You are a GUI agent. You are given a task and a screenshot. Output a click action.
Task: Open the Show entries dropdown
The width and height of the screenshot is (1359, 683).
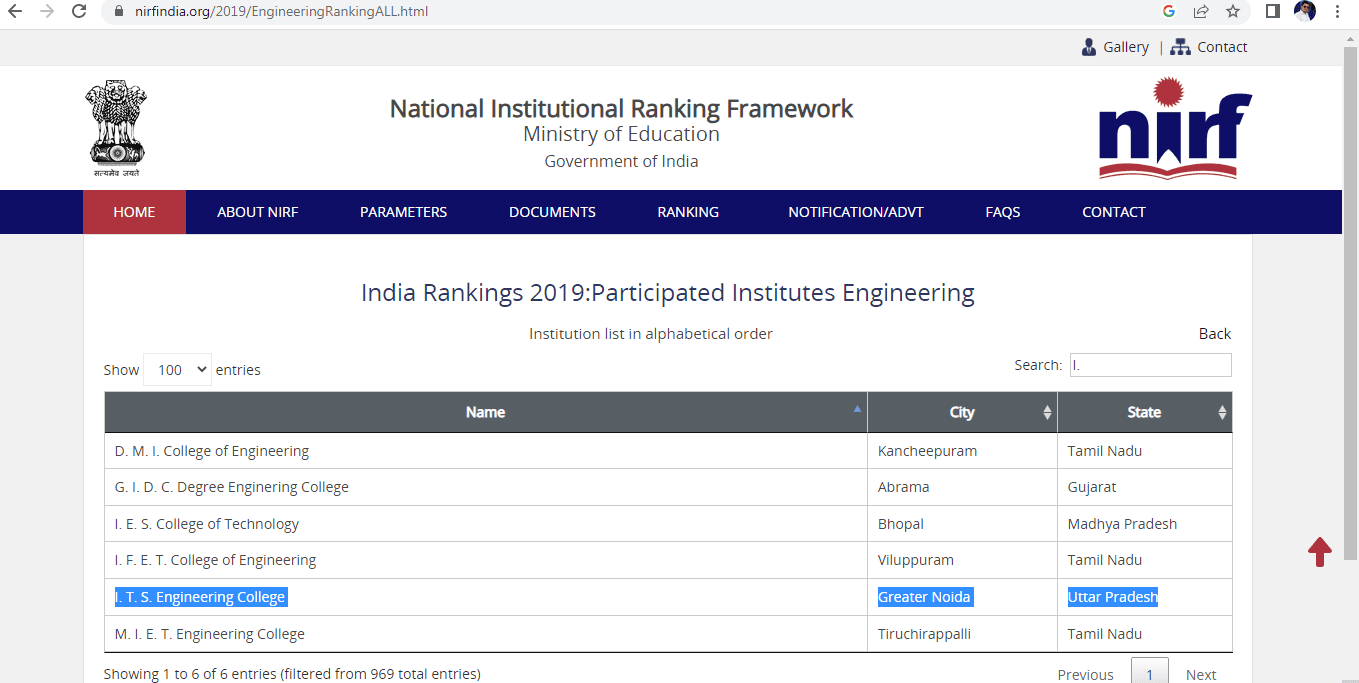[x=177, y=369]
